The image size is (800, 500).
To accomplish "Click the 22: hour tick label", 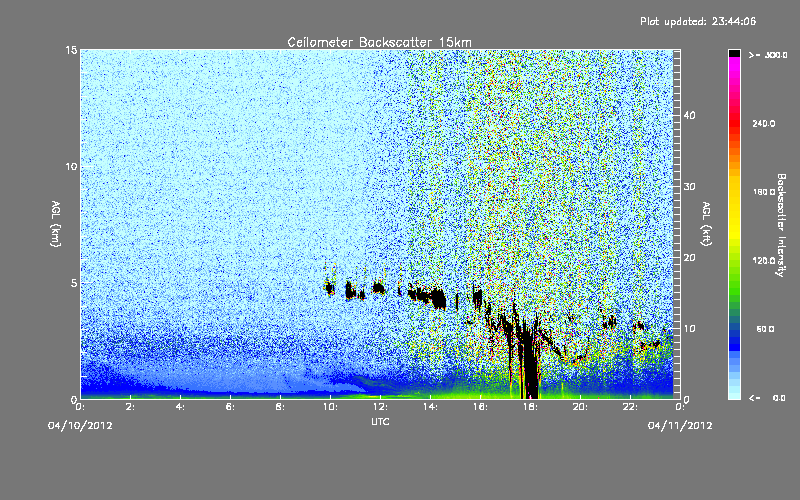I will 630,407.
